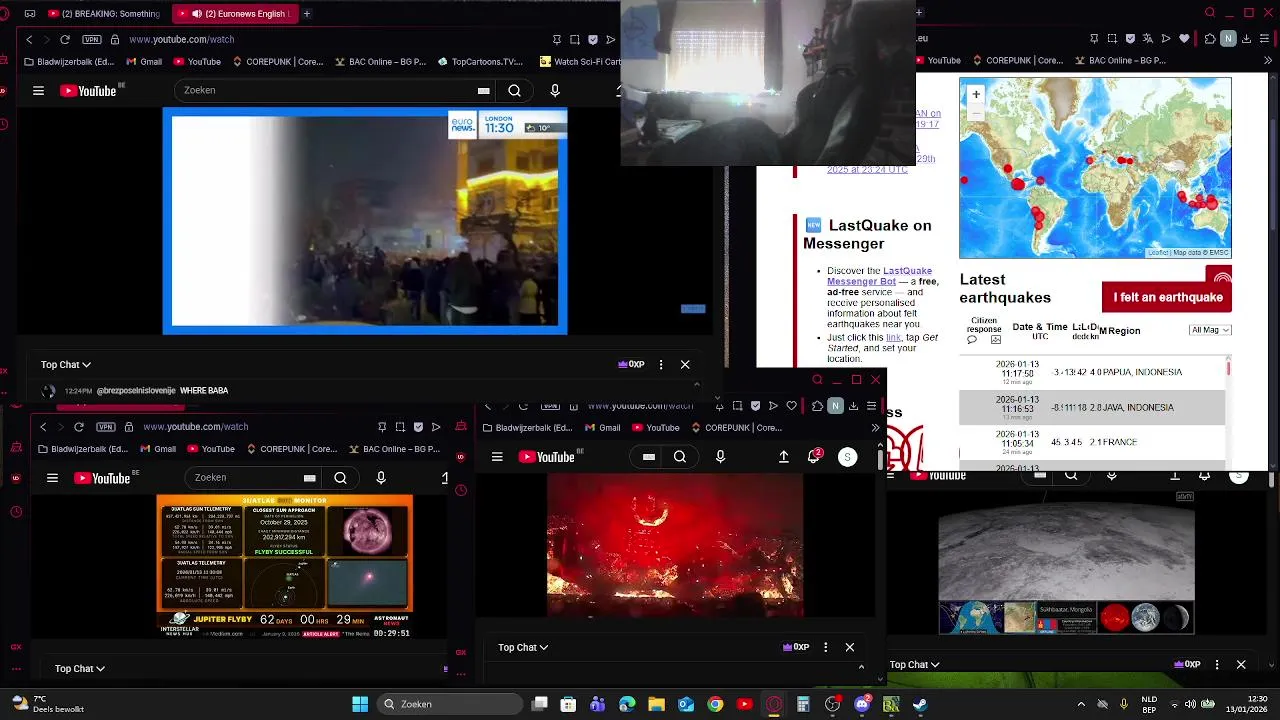Viewport: 1280px width, 720px height.
Task: Click search magnifier in 3I/ATLAS YouTube window
Action: pos(340,478)
